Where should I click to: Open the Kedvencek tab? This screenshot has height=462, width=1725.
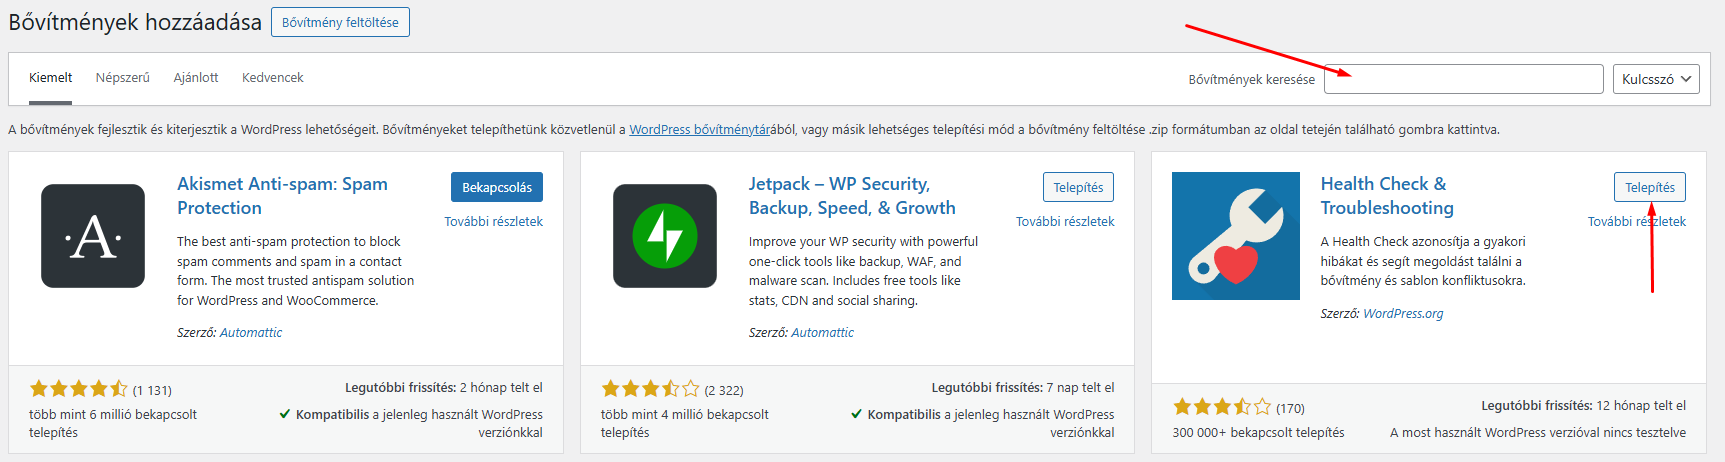pos(273,77)
